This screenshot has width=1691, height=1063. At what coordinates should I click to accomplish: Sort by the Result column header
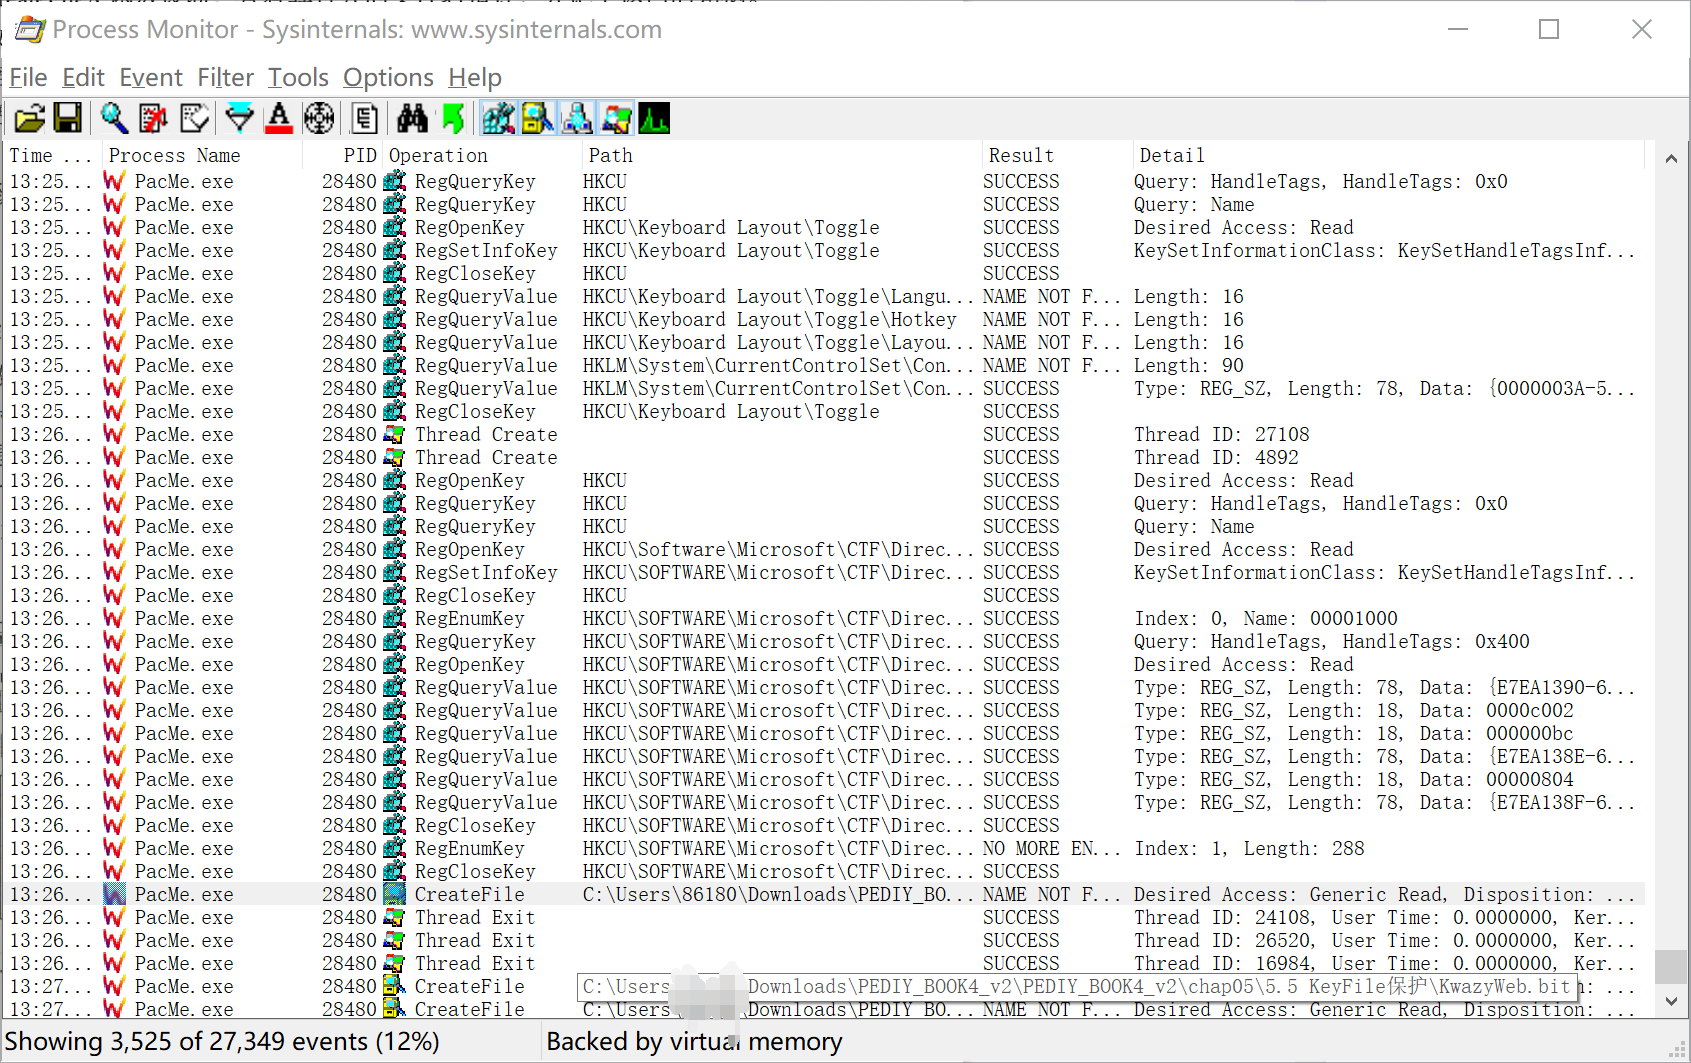1057,155
